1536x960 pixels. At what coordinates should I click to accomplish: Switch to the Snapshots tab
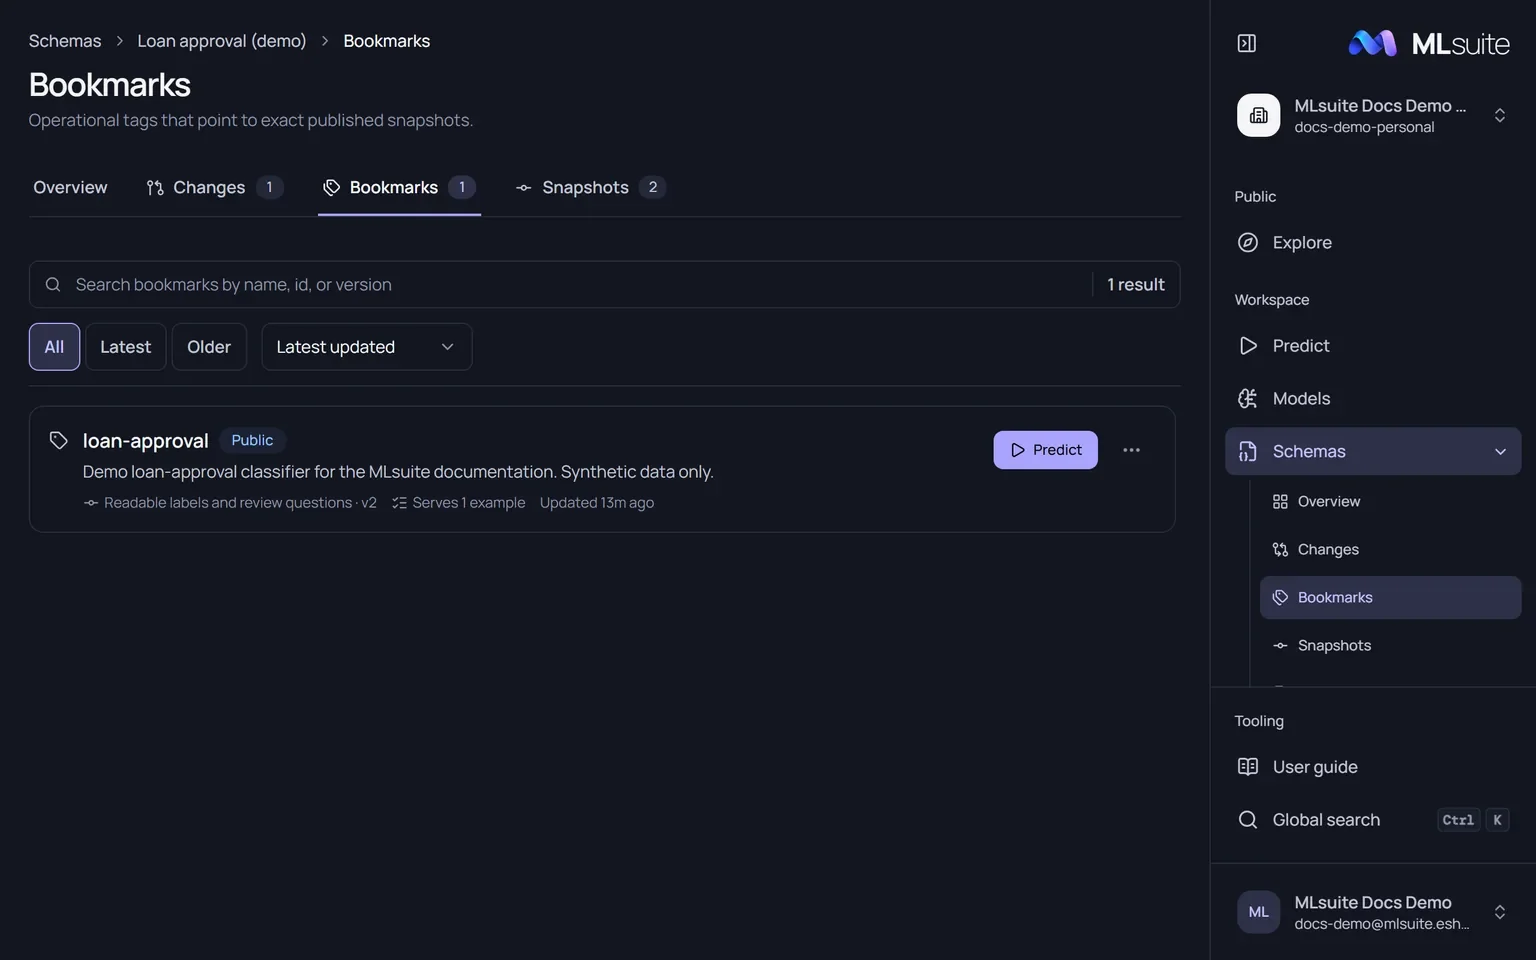point(590,188)
